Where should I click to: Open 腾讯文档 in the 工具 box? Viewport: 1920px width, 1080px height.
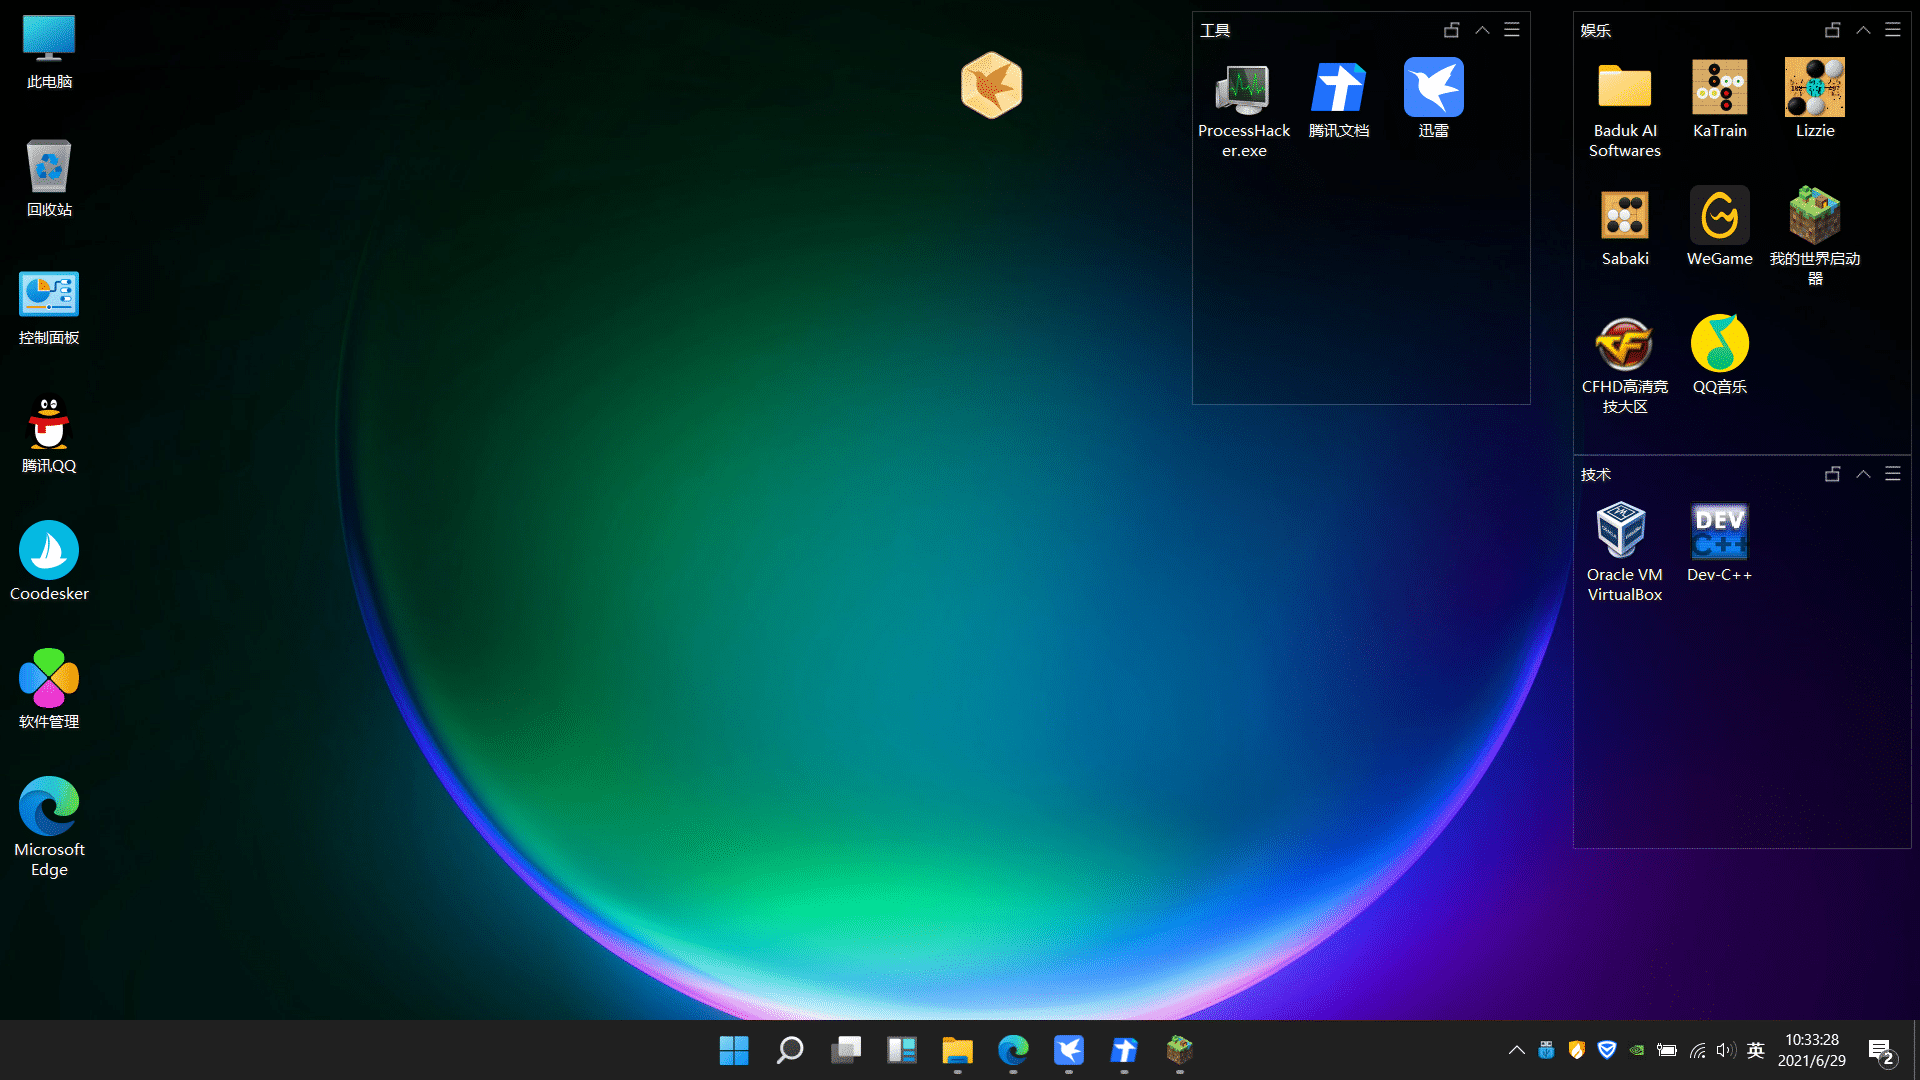(1339, 100)
